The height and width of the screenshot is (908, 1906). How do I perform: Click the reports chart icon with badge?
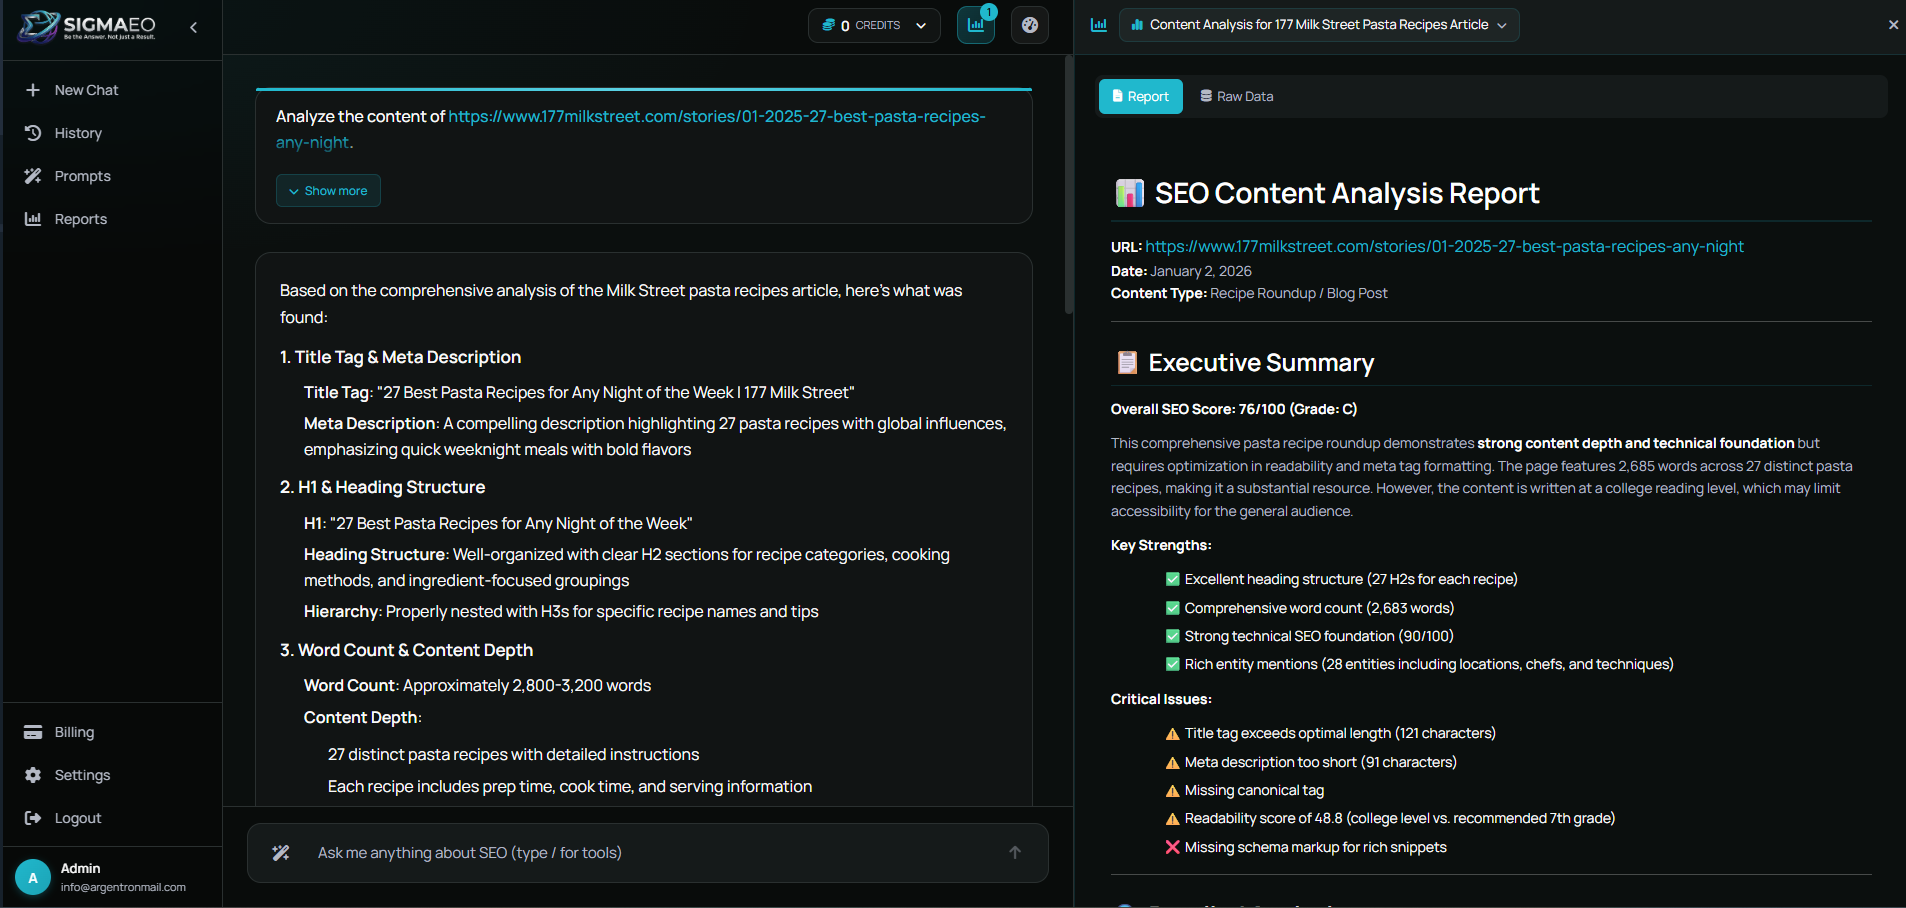(976, 25)
